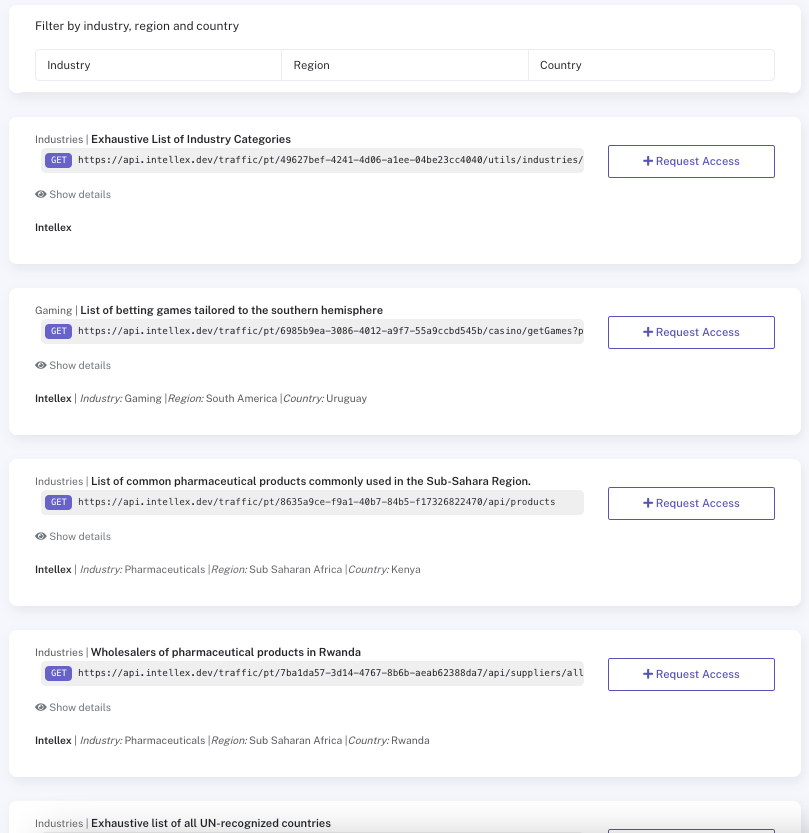This screenshot has height=833, width=809.
Task: Request access to Industry Categories API
Action: point(691,162)
